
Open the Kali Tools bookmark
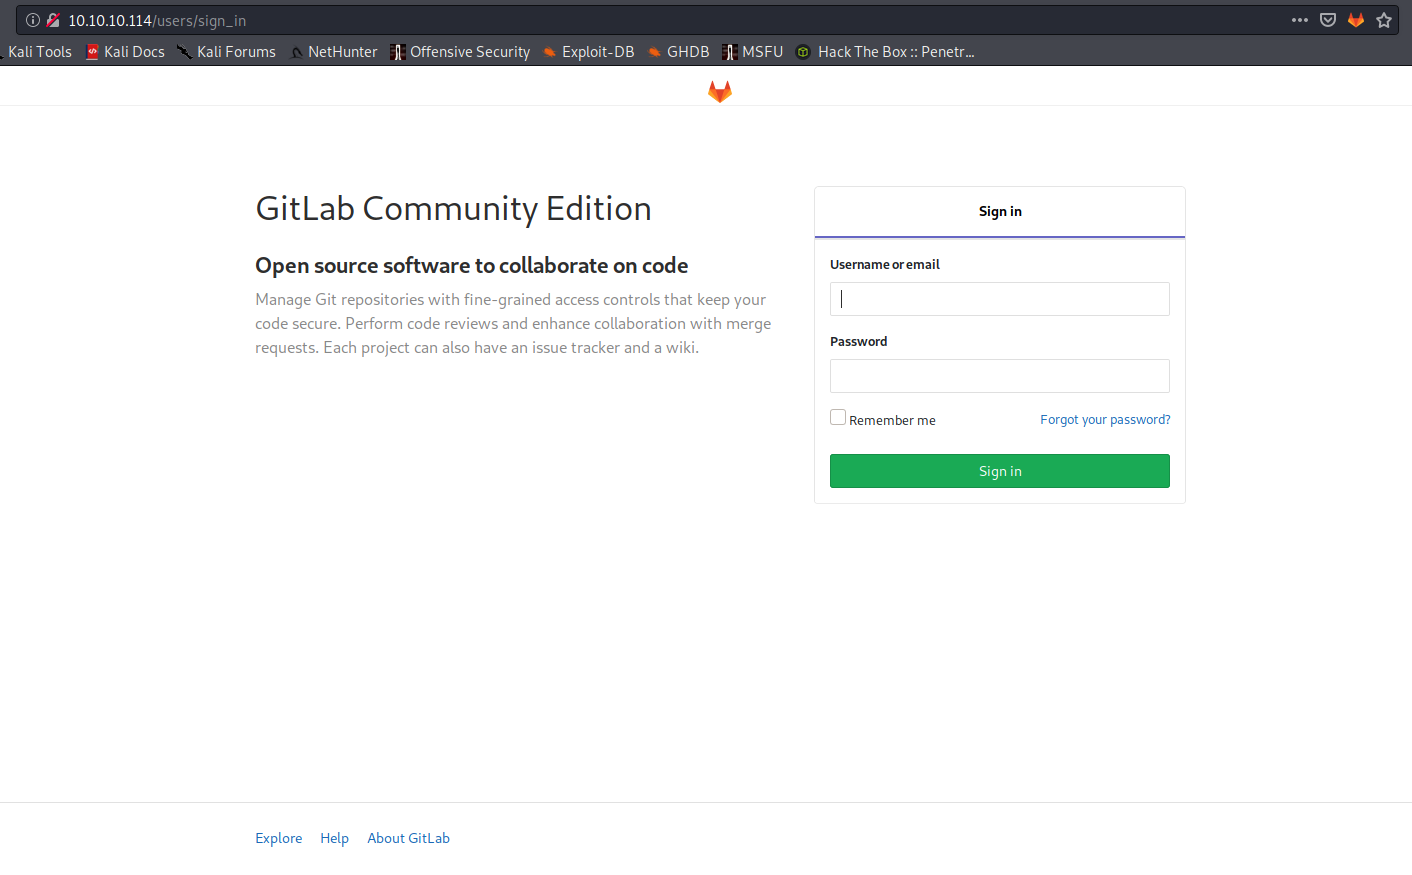click(38, 52)
